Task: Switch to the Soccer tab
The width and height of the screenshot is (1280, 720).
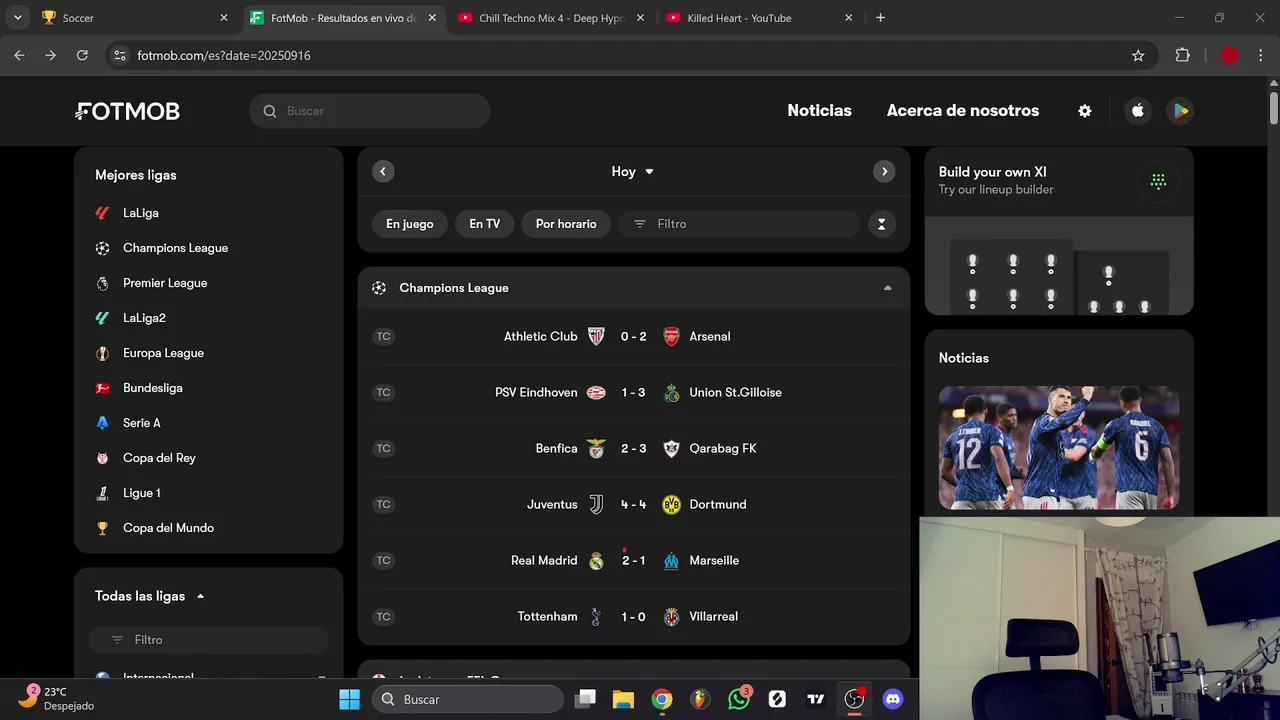Action: coord(135,18)
